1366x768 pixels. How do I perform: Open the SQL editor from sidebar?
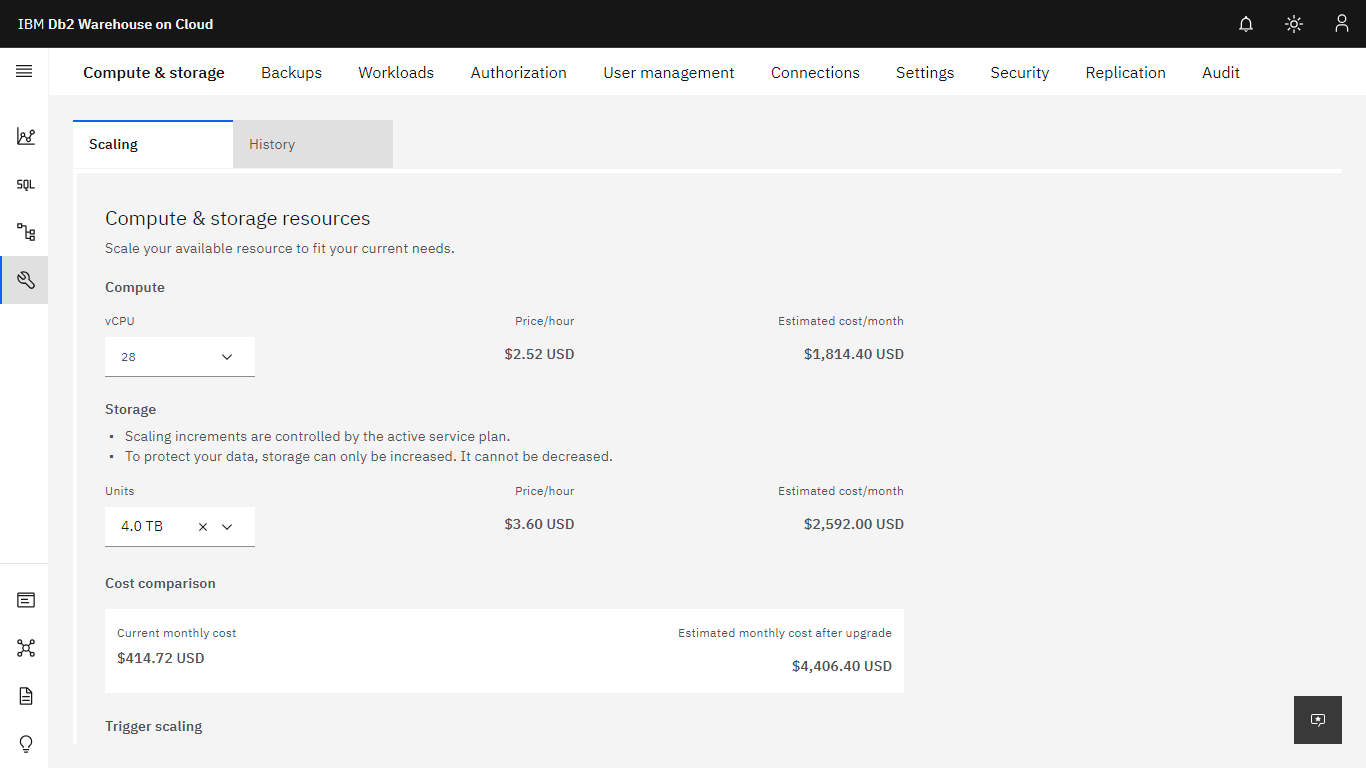tap(26, 185)
